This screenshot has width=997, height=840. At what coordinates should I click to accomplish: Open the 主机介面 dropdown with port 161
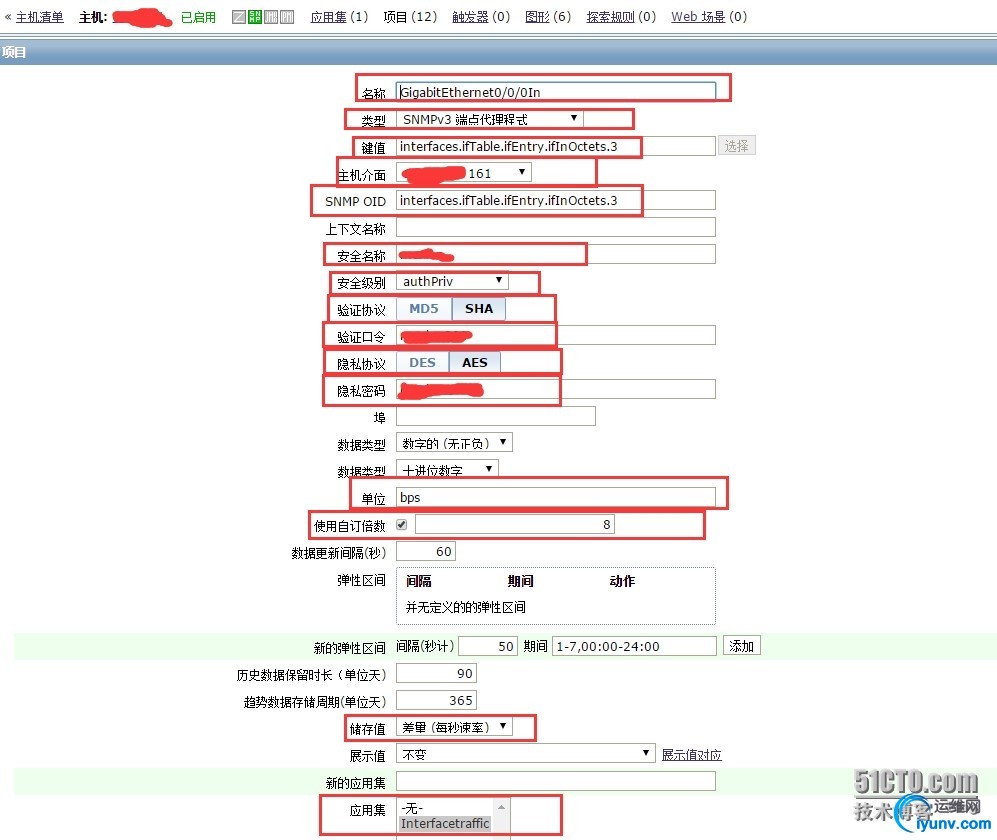(x=464, y=173)
